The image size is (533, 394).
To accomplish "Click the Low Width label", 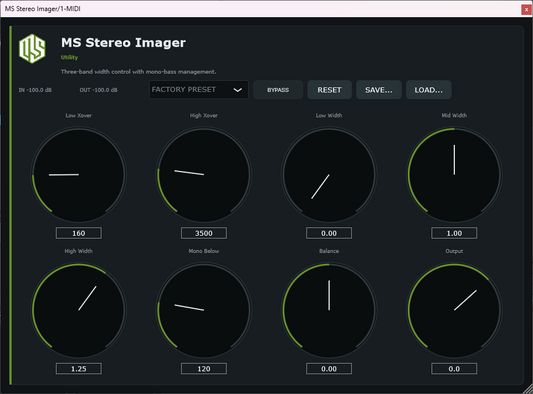I will [329, 116].
